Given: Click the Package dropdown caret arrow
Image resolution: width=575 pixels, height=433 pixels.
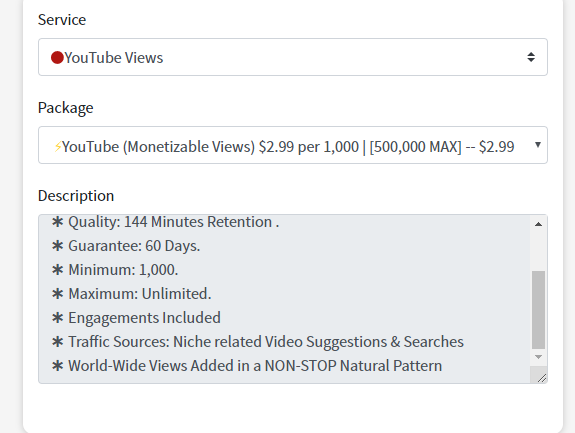Looking at the screenshot, I should point(538,145).
